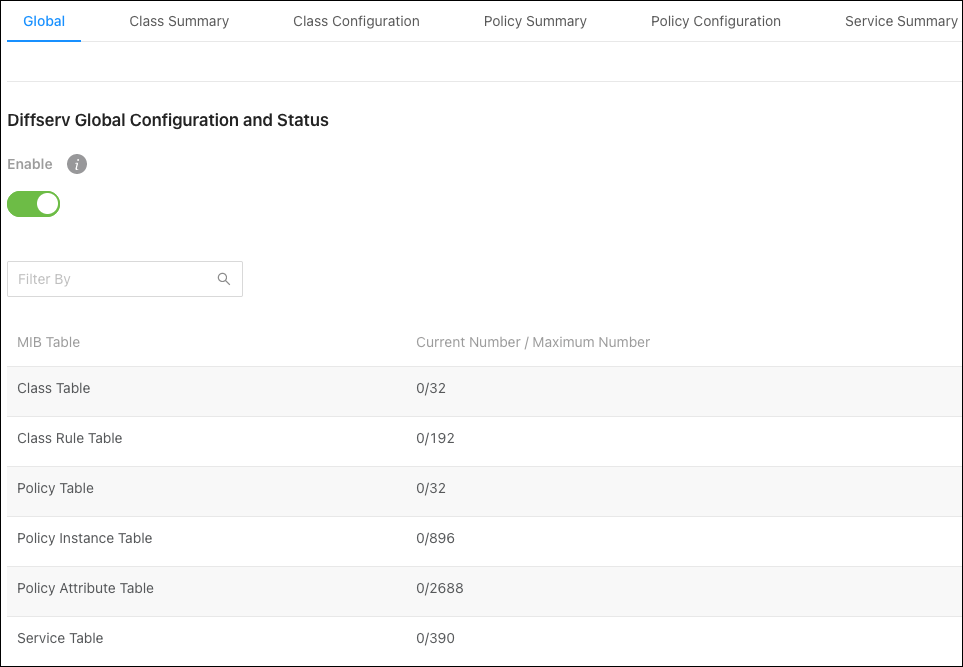
Task: Click the search magnifier icon
Action: click(224, 279)
